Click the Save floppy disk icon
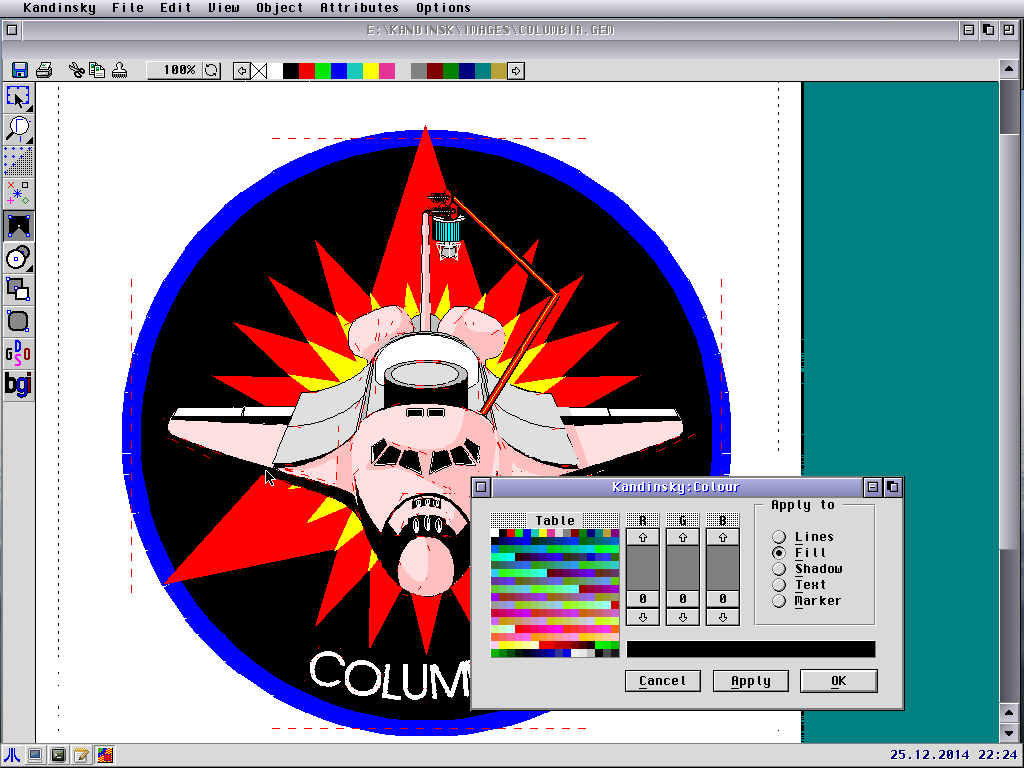Screen dimensions: 1024x768 click(20, 70)
